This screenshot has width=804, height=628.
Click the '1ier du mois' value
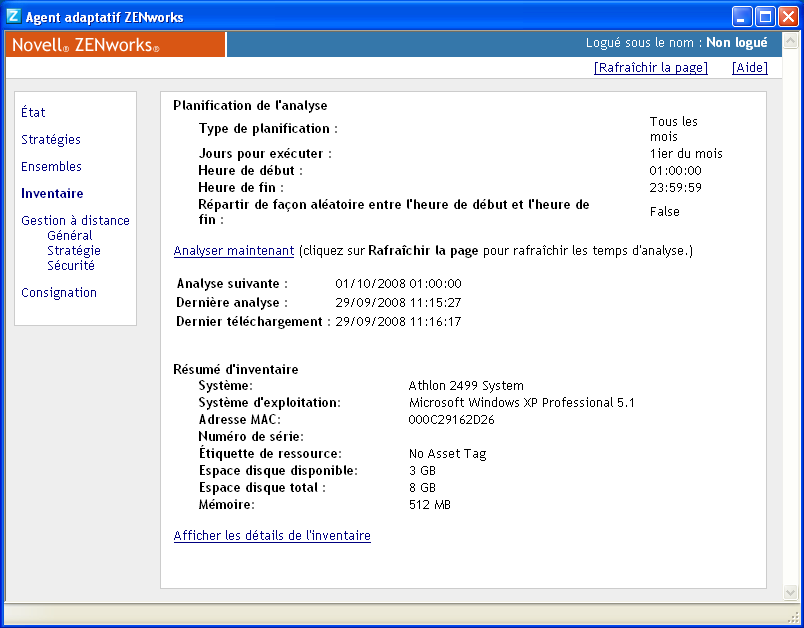[686, 154]
